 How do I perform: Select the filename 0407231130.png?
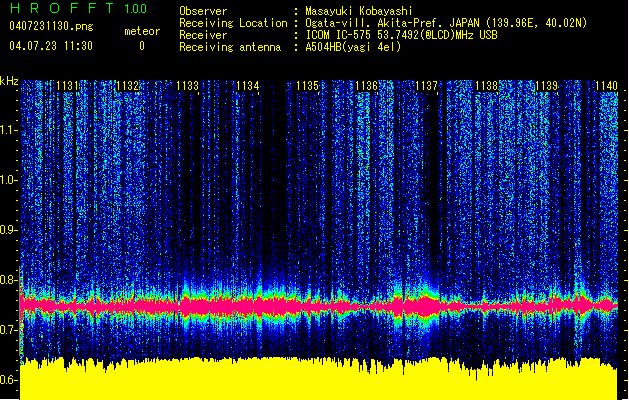[51, 26]
